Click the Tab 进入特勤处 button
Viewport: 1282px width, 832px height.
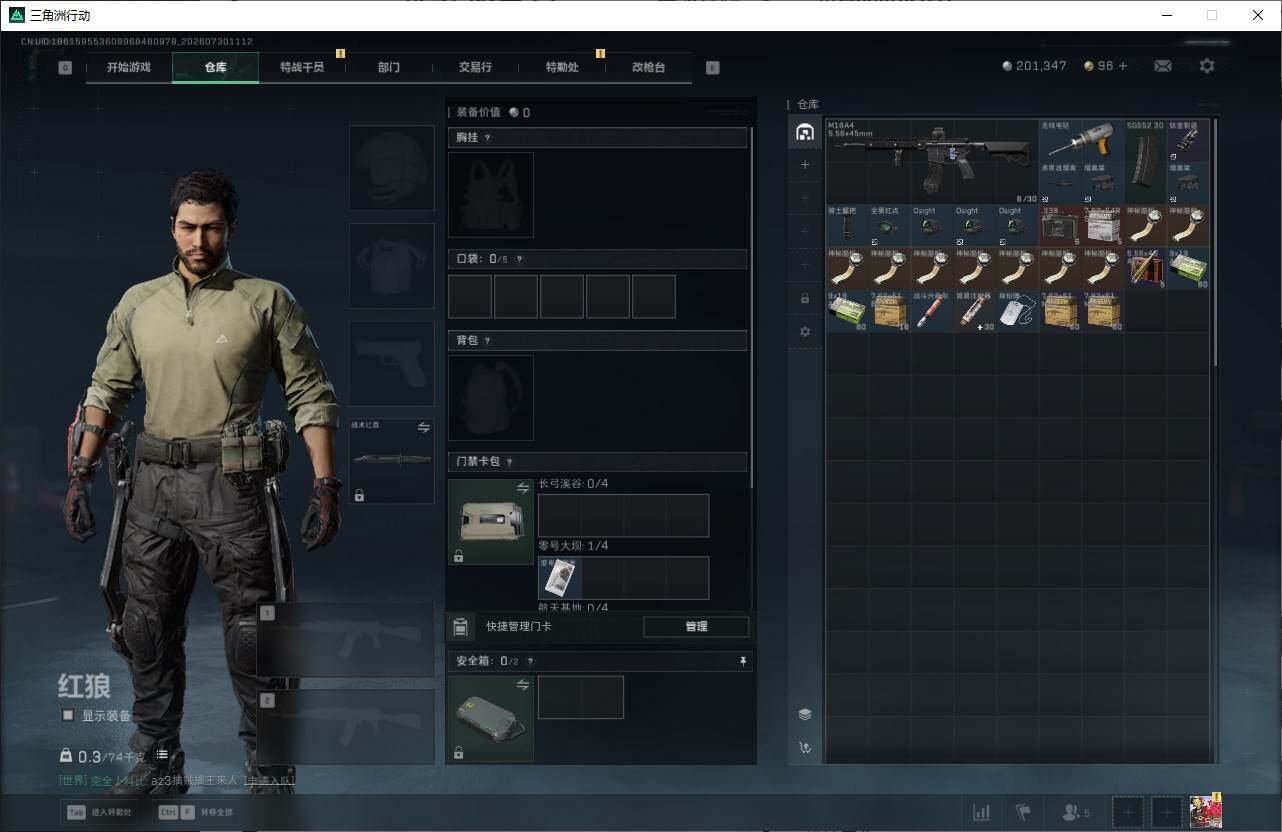tap(102, 813)
